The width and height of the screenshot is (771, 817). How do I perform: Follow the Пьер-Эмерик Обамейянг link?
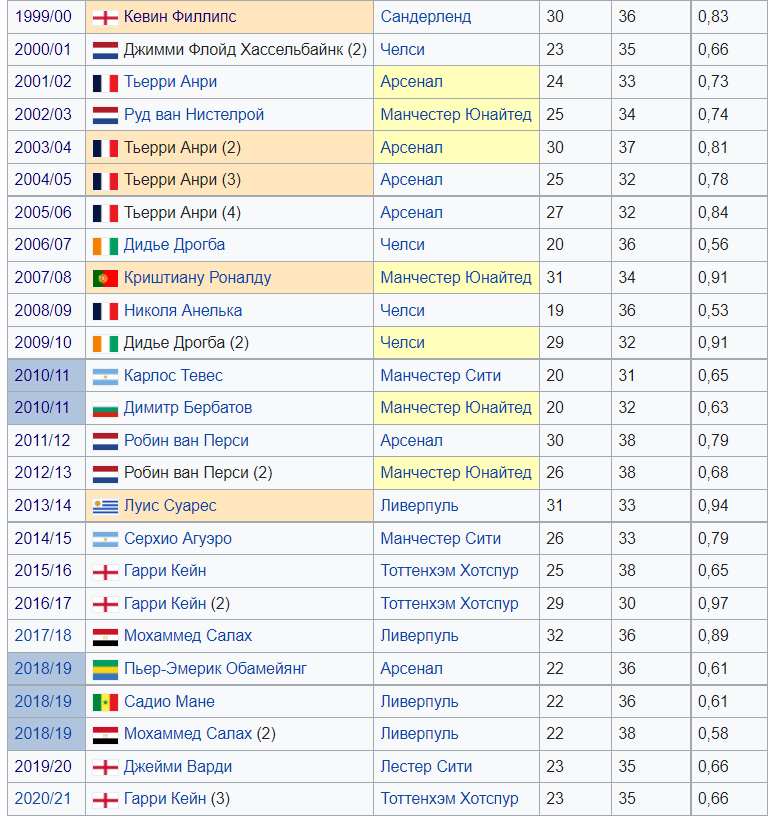point(216,669)
